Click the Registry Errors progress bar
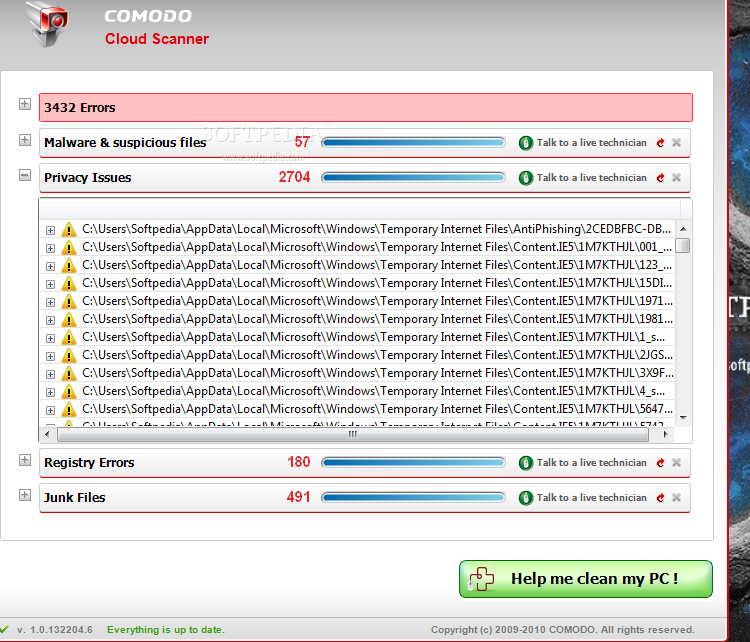 click(x=413, y=462)
